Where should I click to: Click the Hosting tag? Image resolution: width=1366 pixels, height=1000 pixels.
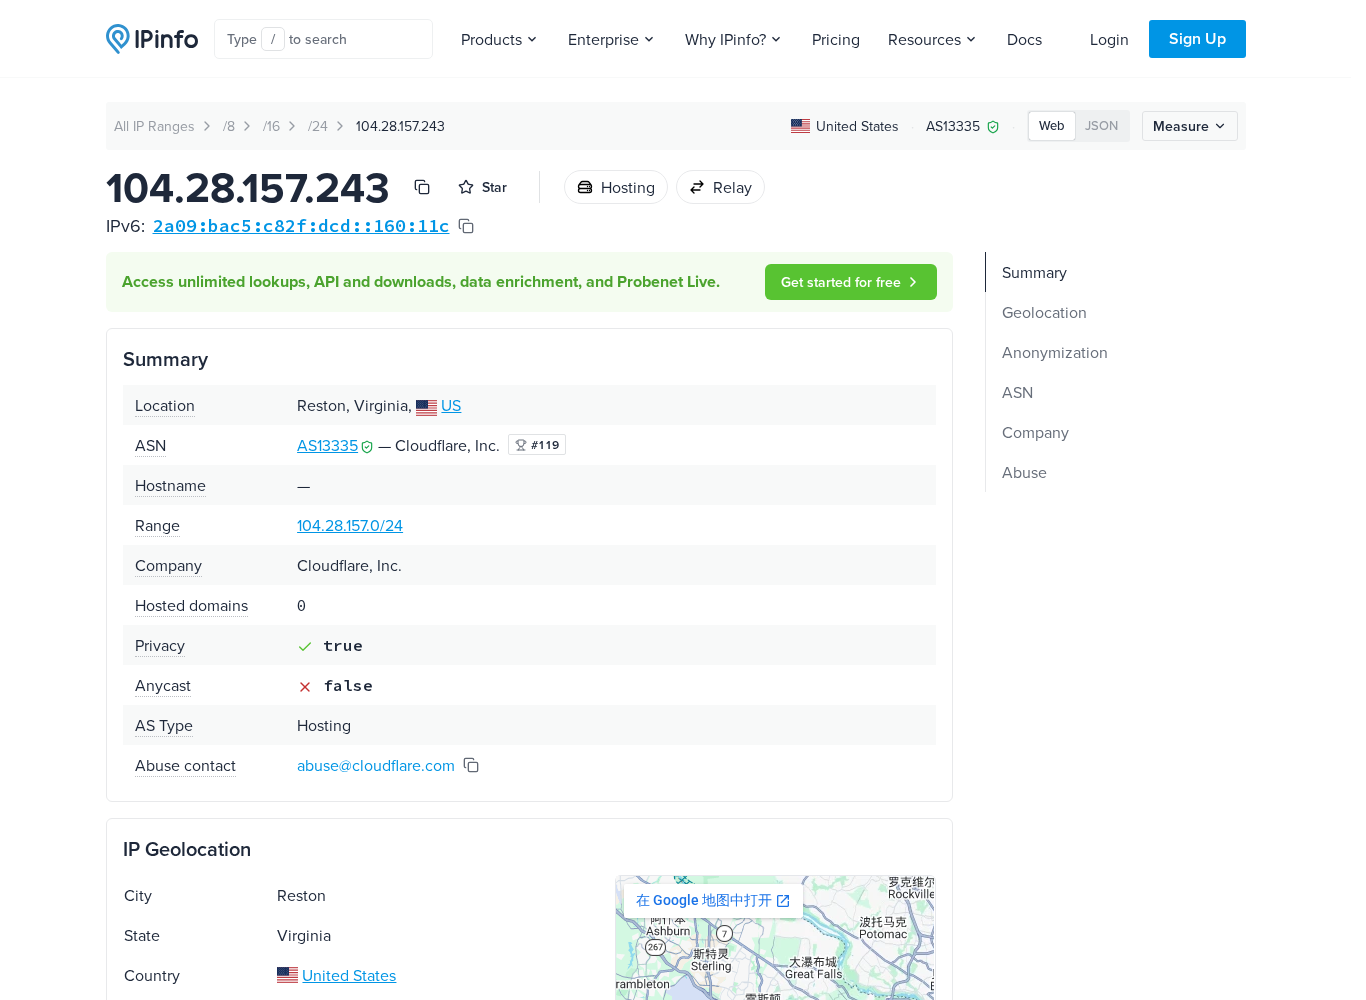(x=616, y=187)
